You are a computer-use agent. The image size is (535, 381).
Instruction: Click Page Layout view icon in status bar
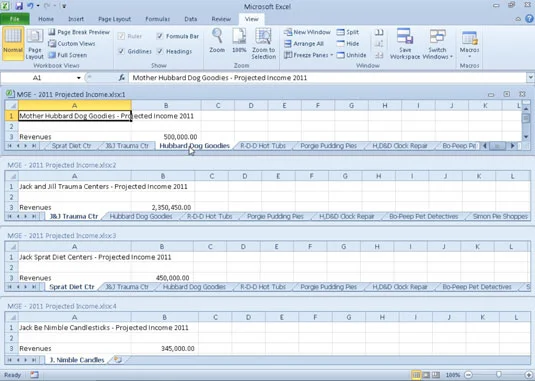[426, 375]
